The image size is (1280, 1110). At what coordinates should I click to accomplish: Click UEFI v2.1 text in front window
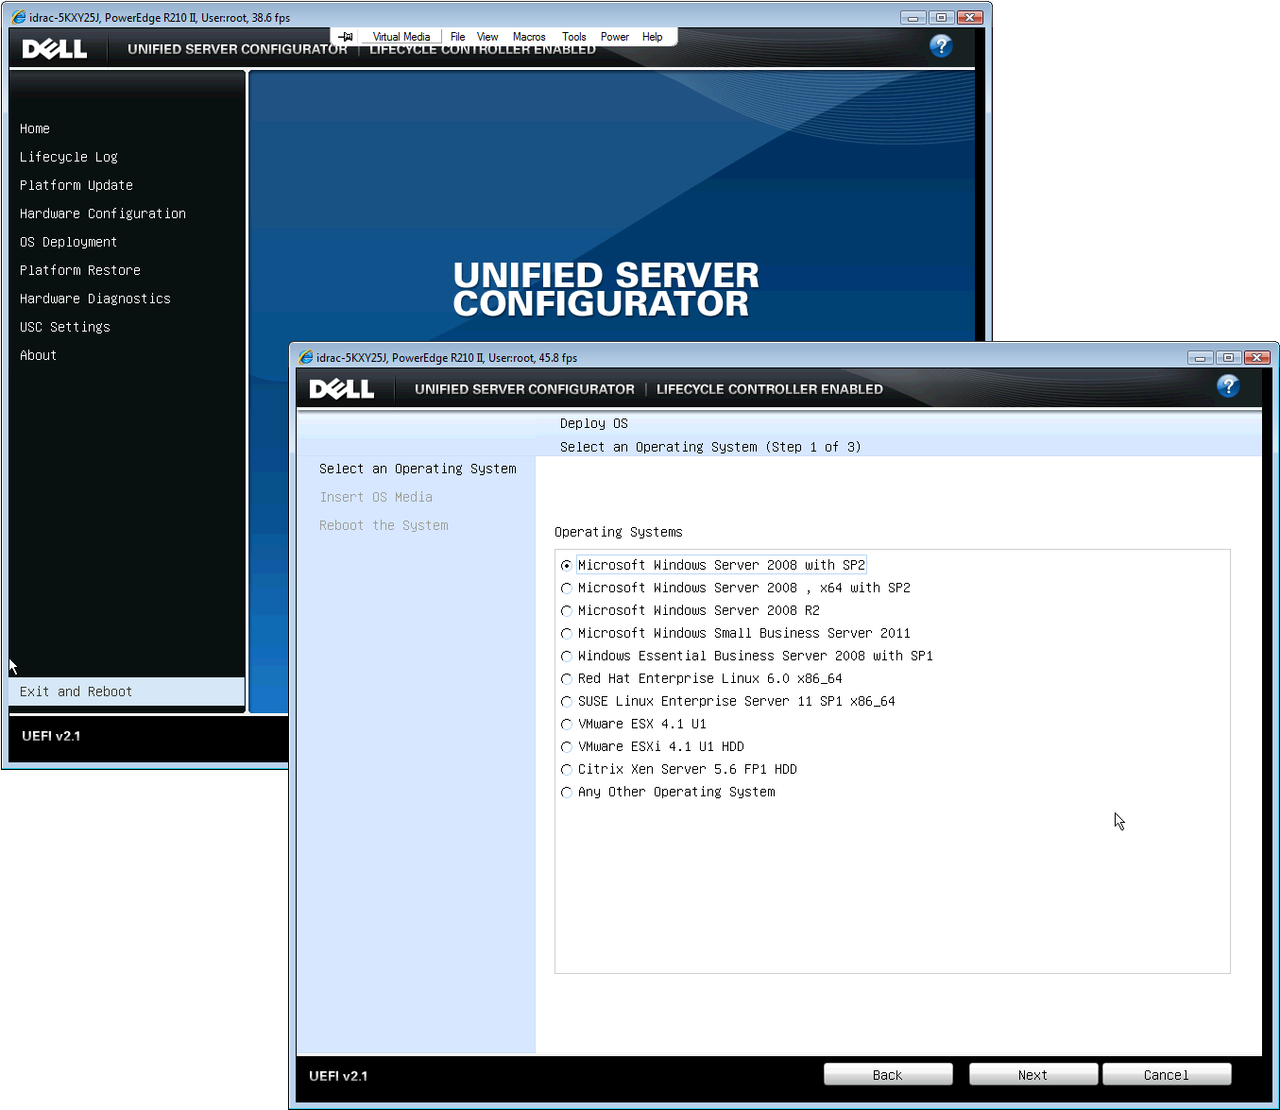[x=339, y=1076]
